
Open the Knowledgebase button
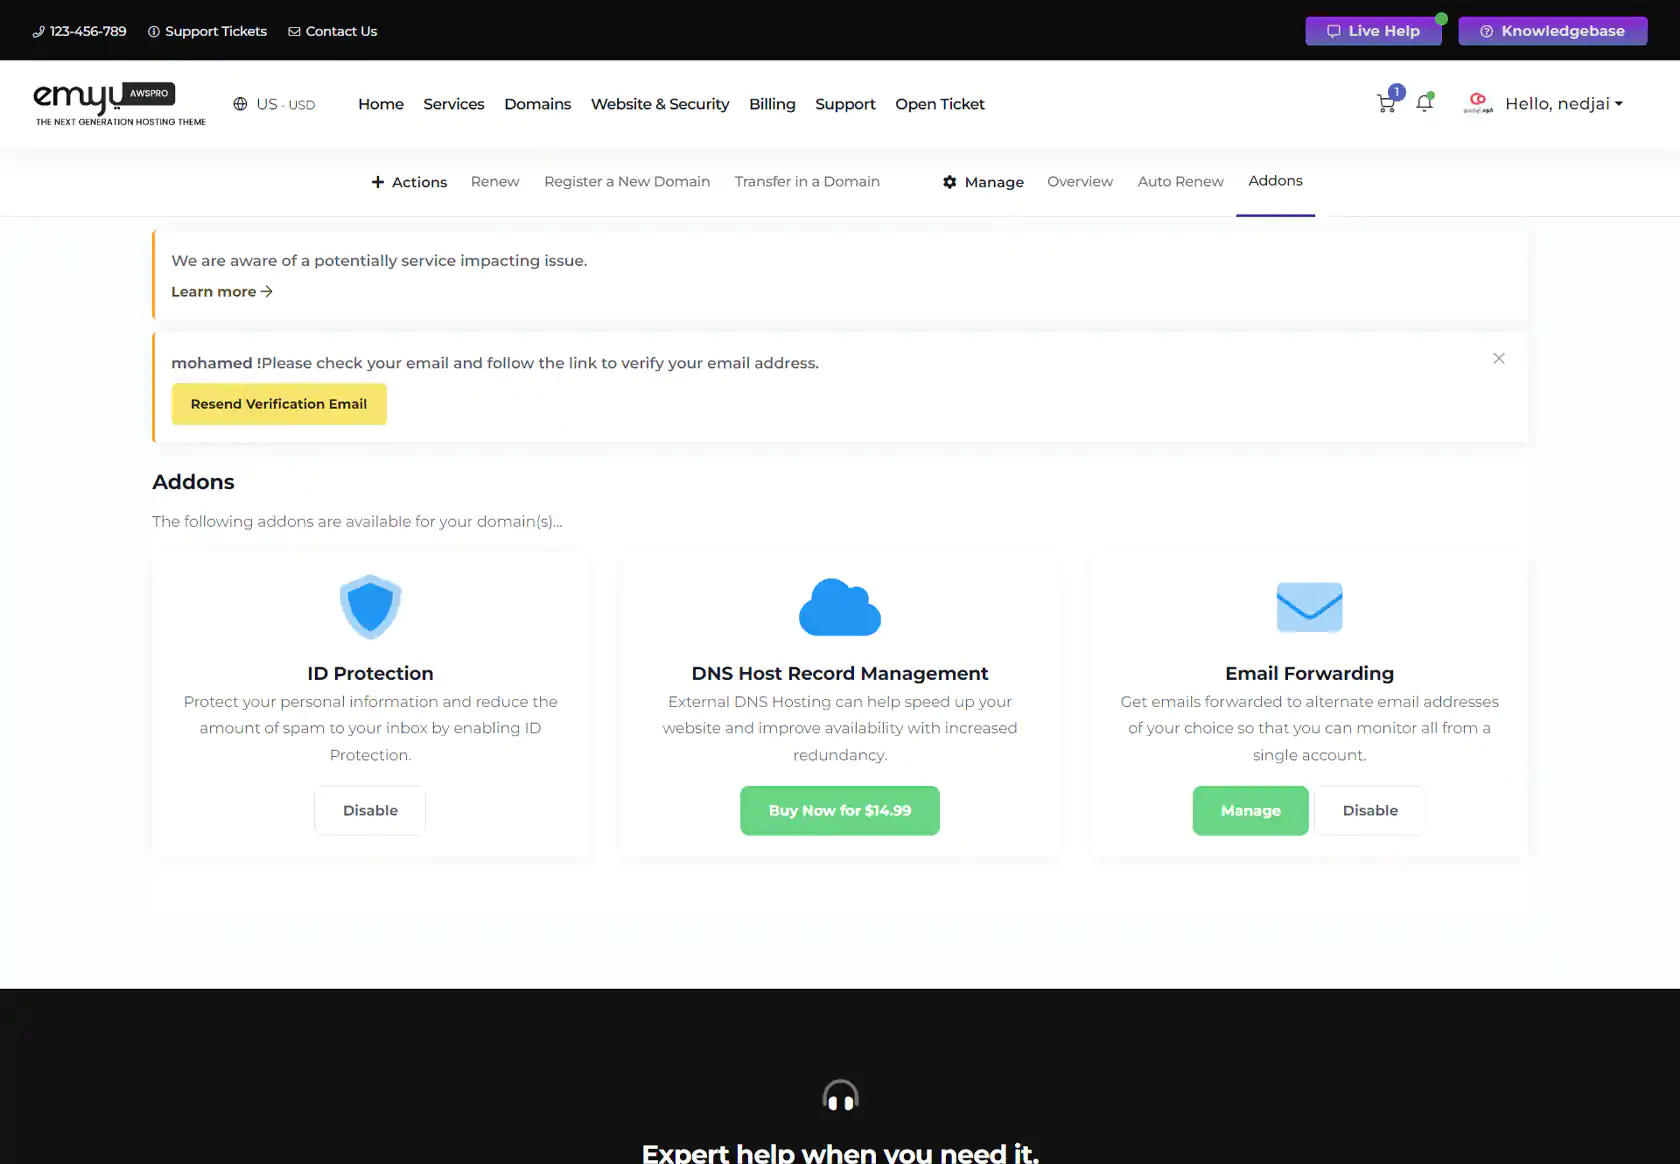tap(1552, 31)
